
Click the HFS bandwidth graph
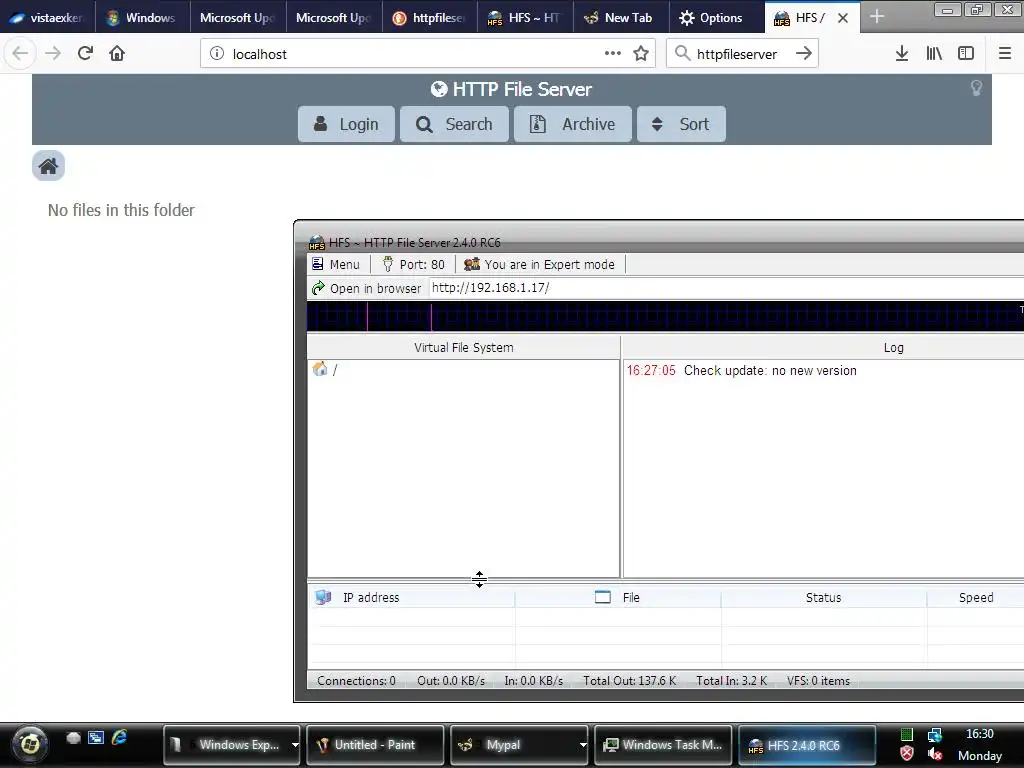(665, 316)
